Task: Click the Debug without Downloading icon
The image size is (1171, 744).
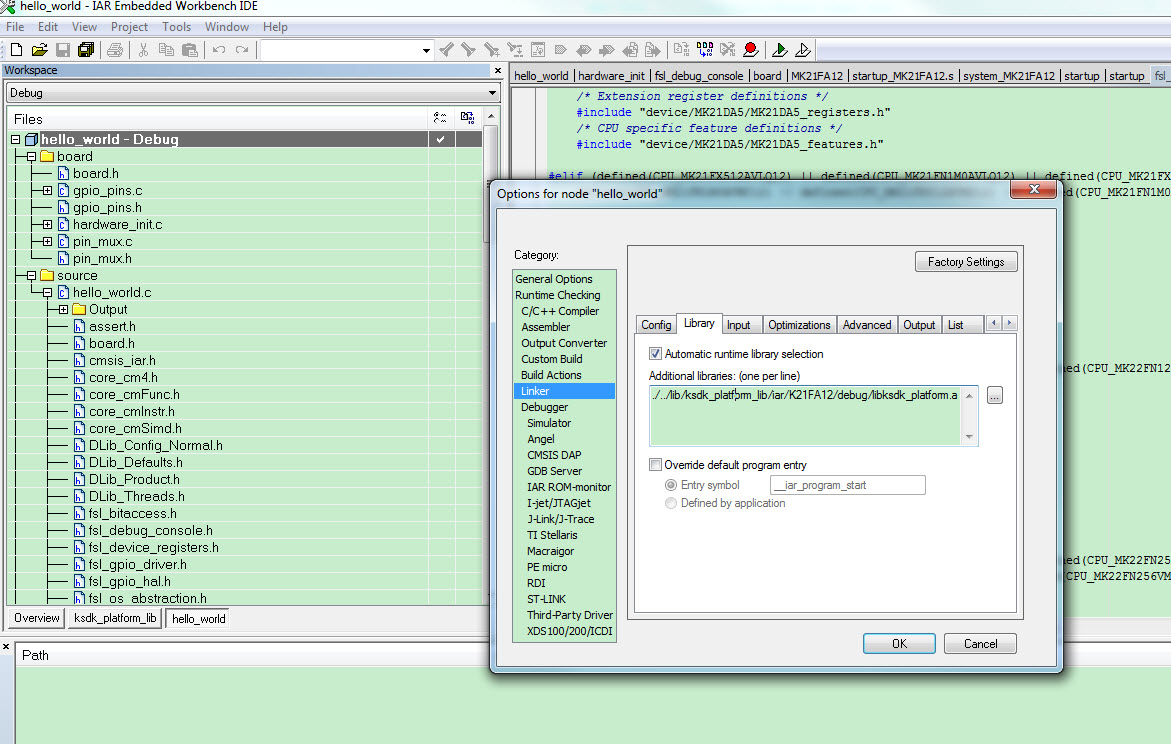Action: coord(803,50)
